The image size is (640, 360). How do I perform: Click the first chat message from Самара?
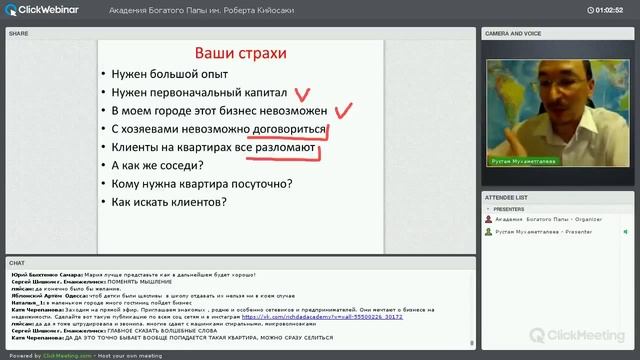[134, 275]
